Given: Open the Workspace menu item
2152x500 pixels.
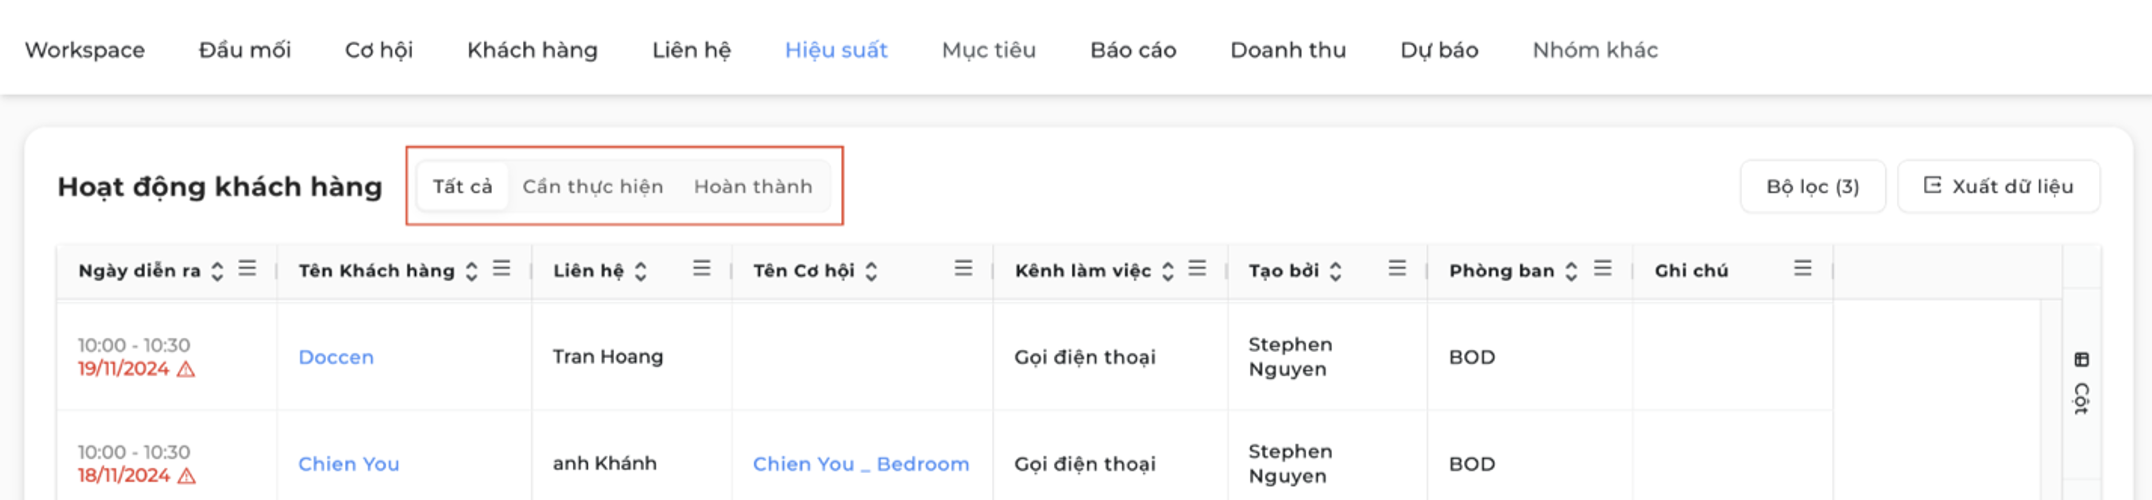Looking at the screenshot, I should [x=85, y=50].
